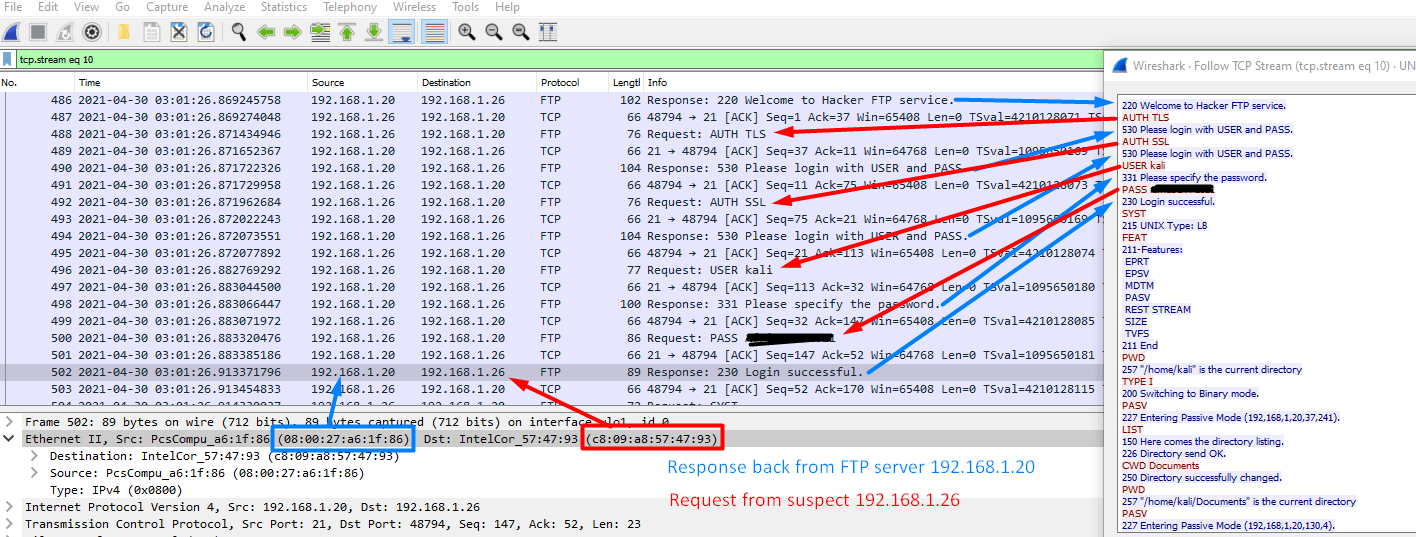Viewport: 1416px width, 537px height.
Task: Toggle packet colorization rules
Action: click(x=434, y=32)
